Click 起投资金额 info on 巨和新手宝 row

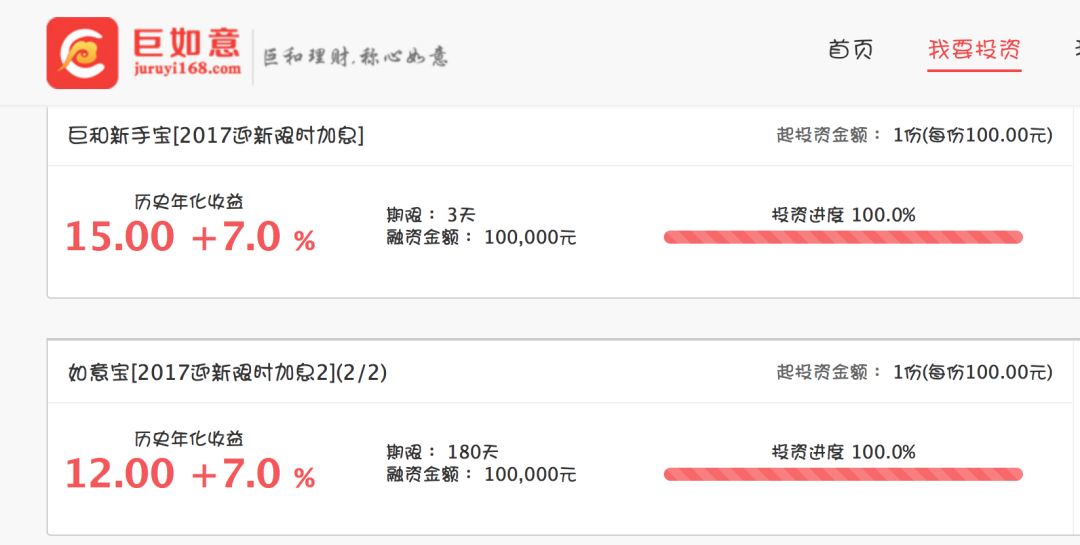[x=914, y=135]
